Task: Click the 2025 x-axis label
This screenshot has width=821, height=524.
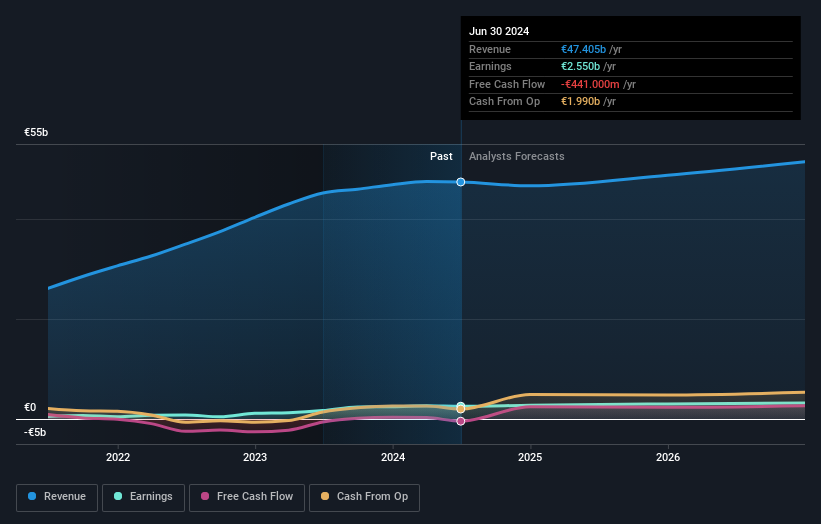Action: point(530,457)
